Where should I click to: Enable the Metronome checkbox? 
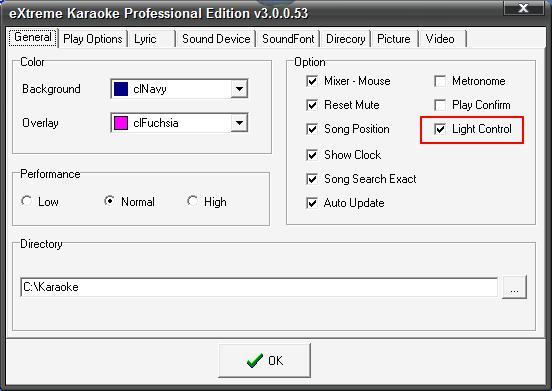(440, 81)
